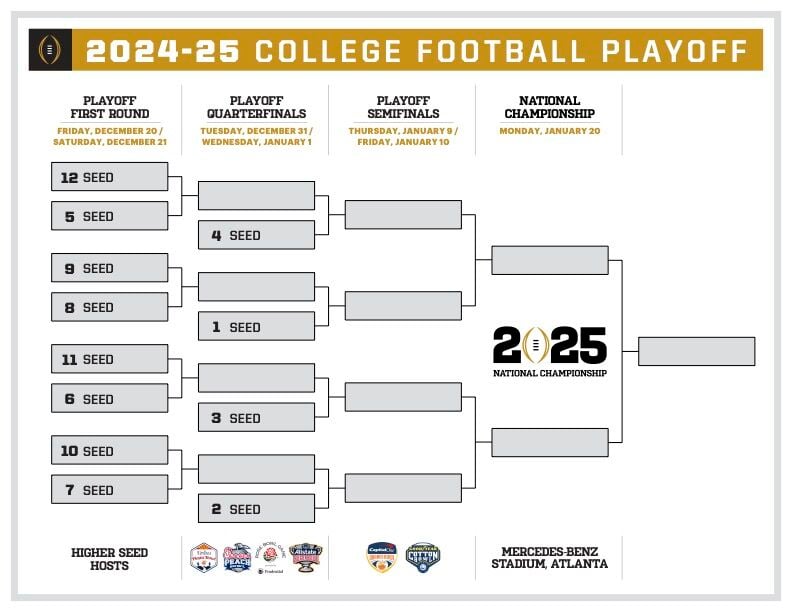The width and height of the screenshot is (792, 612).
Task: Select the Playoff First Round heading
Action: point(110,107)
